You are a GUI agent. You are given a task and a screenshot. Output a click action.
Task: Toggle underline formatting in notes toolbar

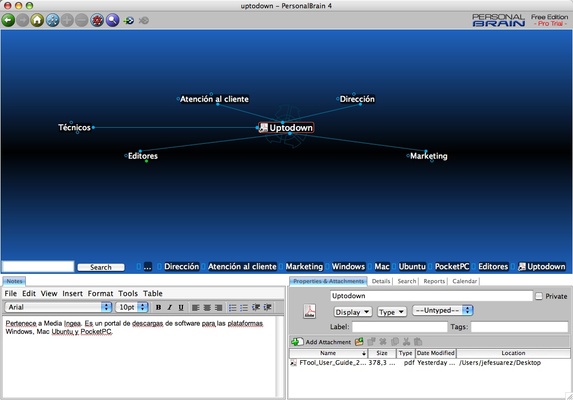(181, 308)
